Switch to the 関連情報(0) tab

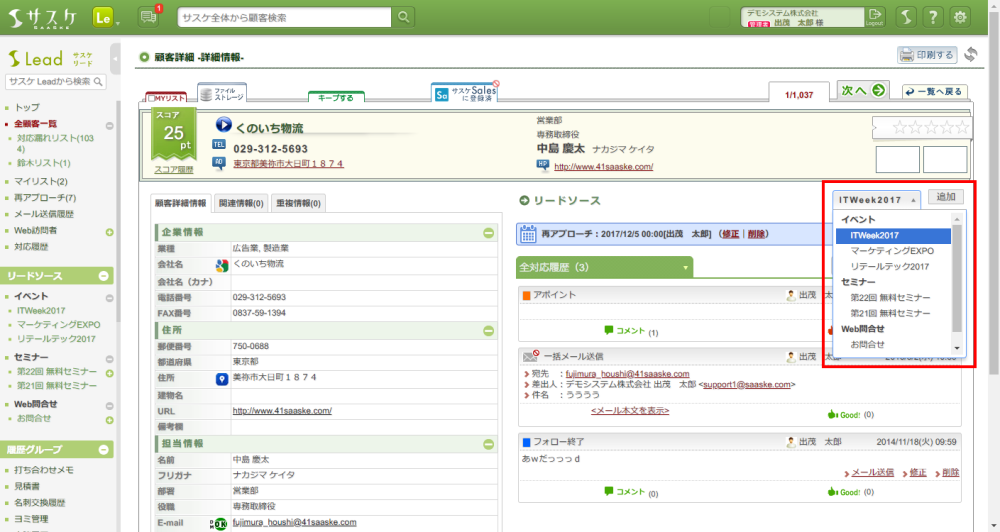(x=240, y=203)
